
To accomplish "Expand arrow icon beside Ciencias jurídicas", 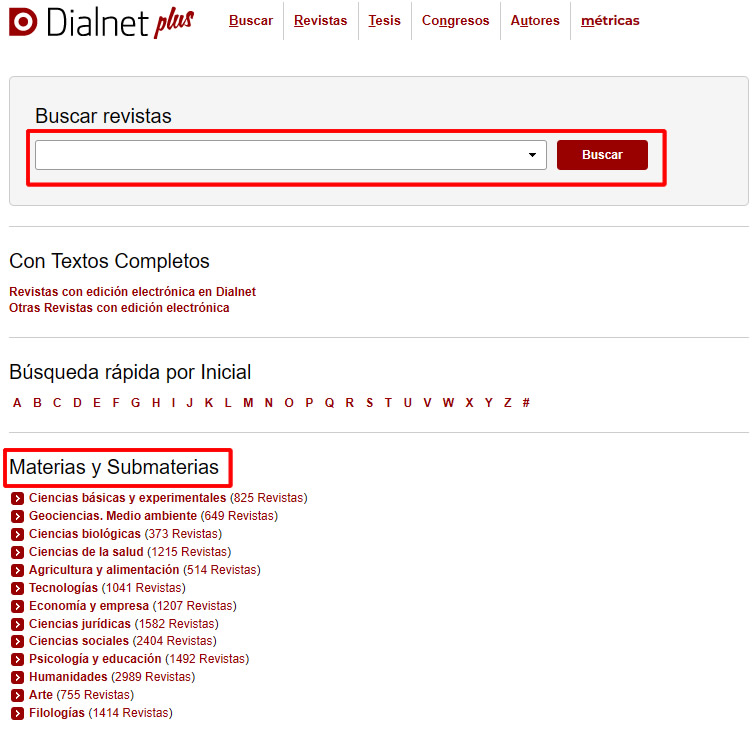I will tap(17, 624).
